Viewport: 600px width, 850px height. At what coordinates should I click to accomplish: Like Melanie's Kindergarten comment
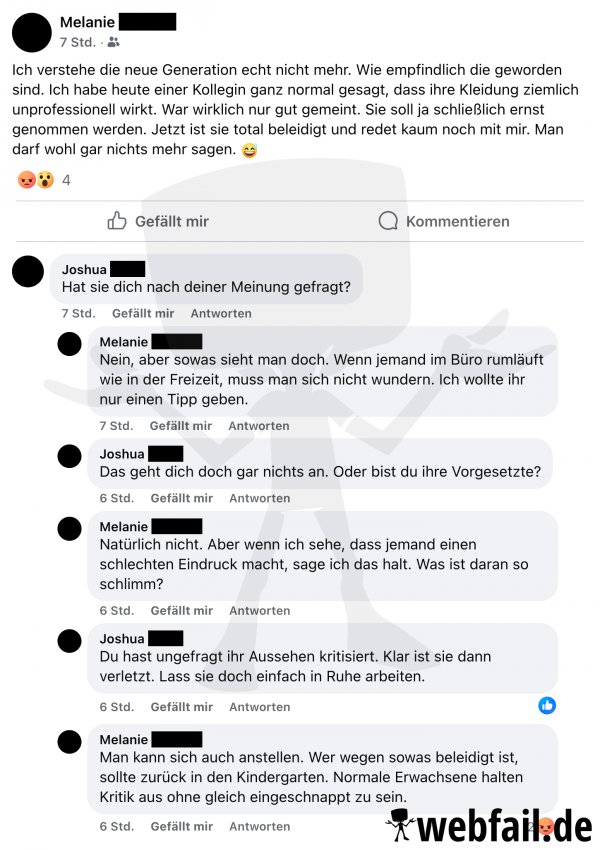182,827
